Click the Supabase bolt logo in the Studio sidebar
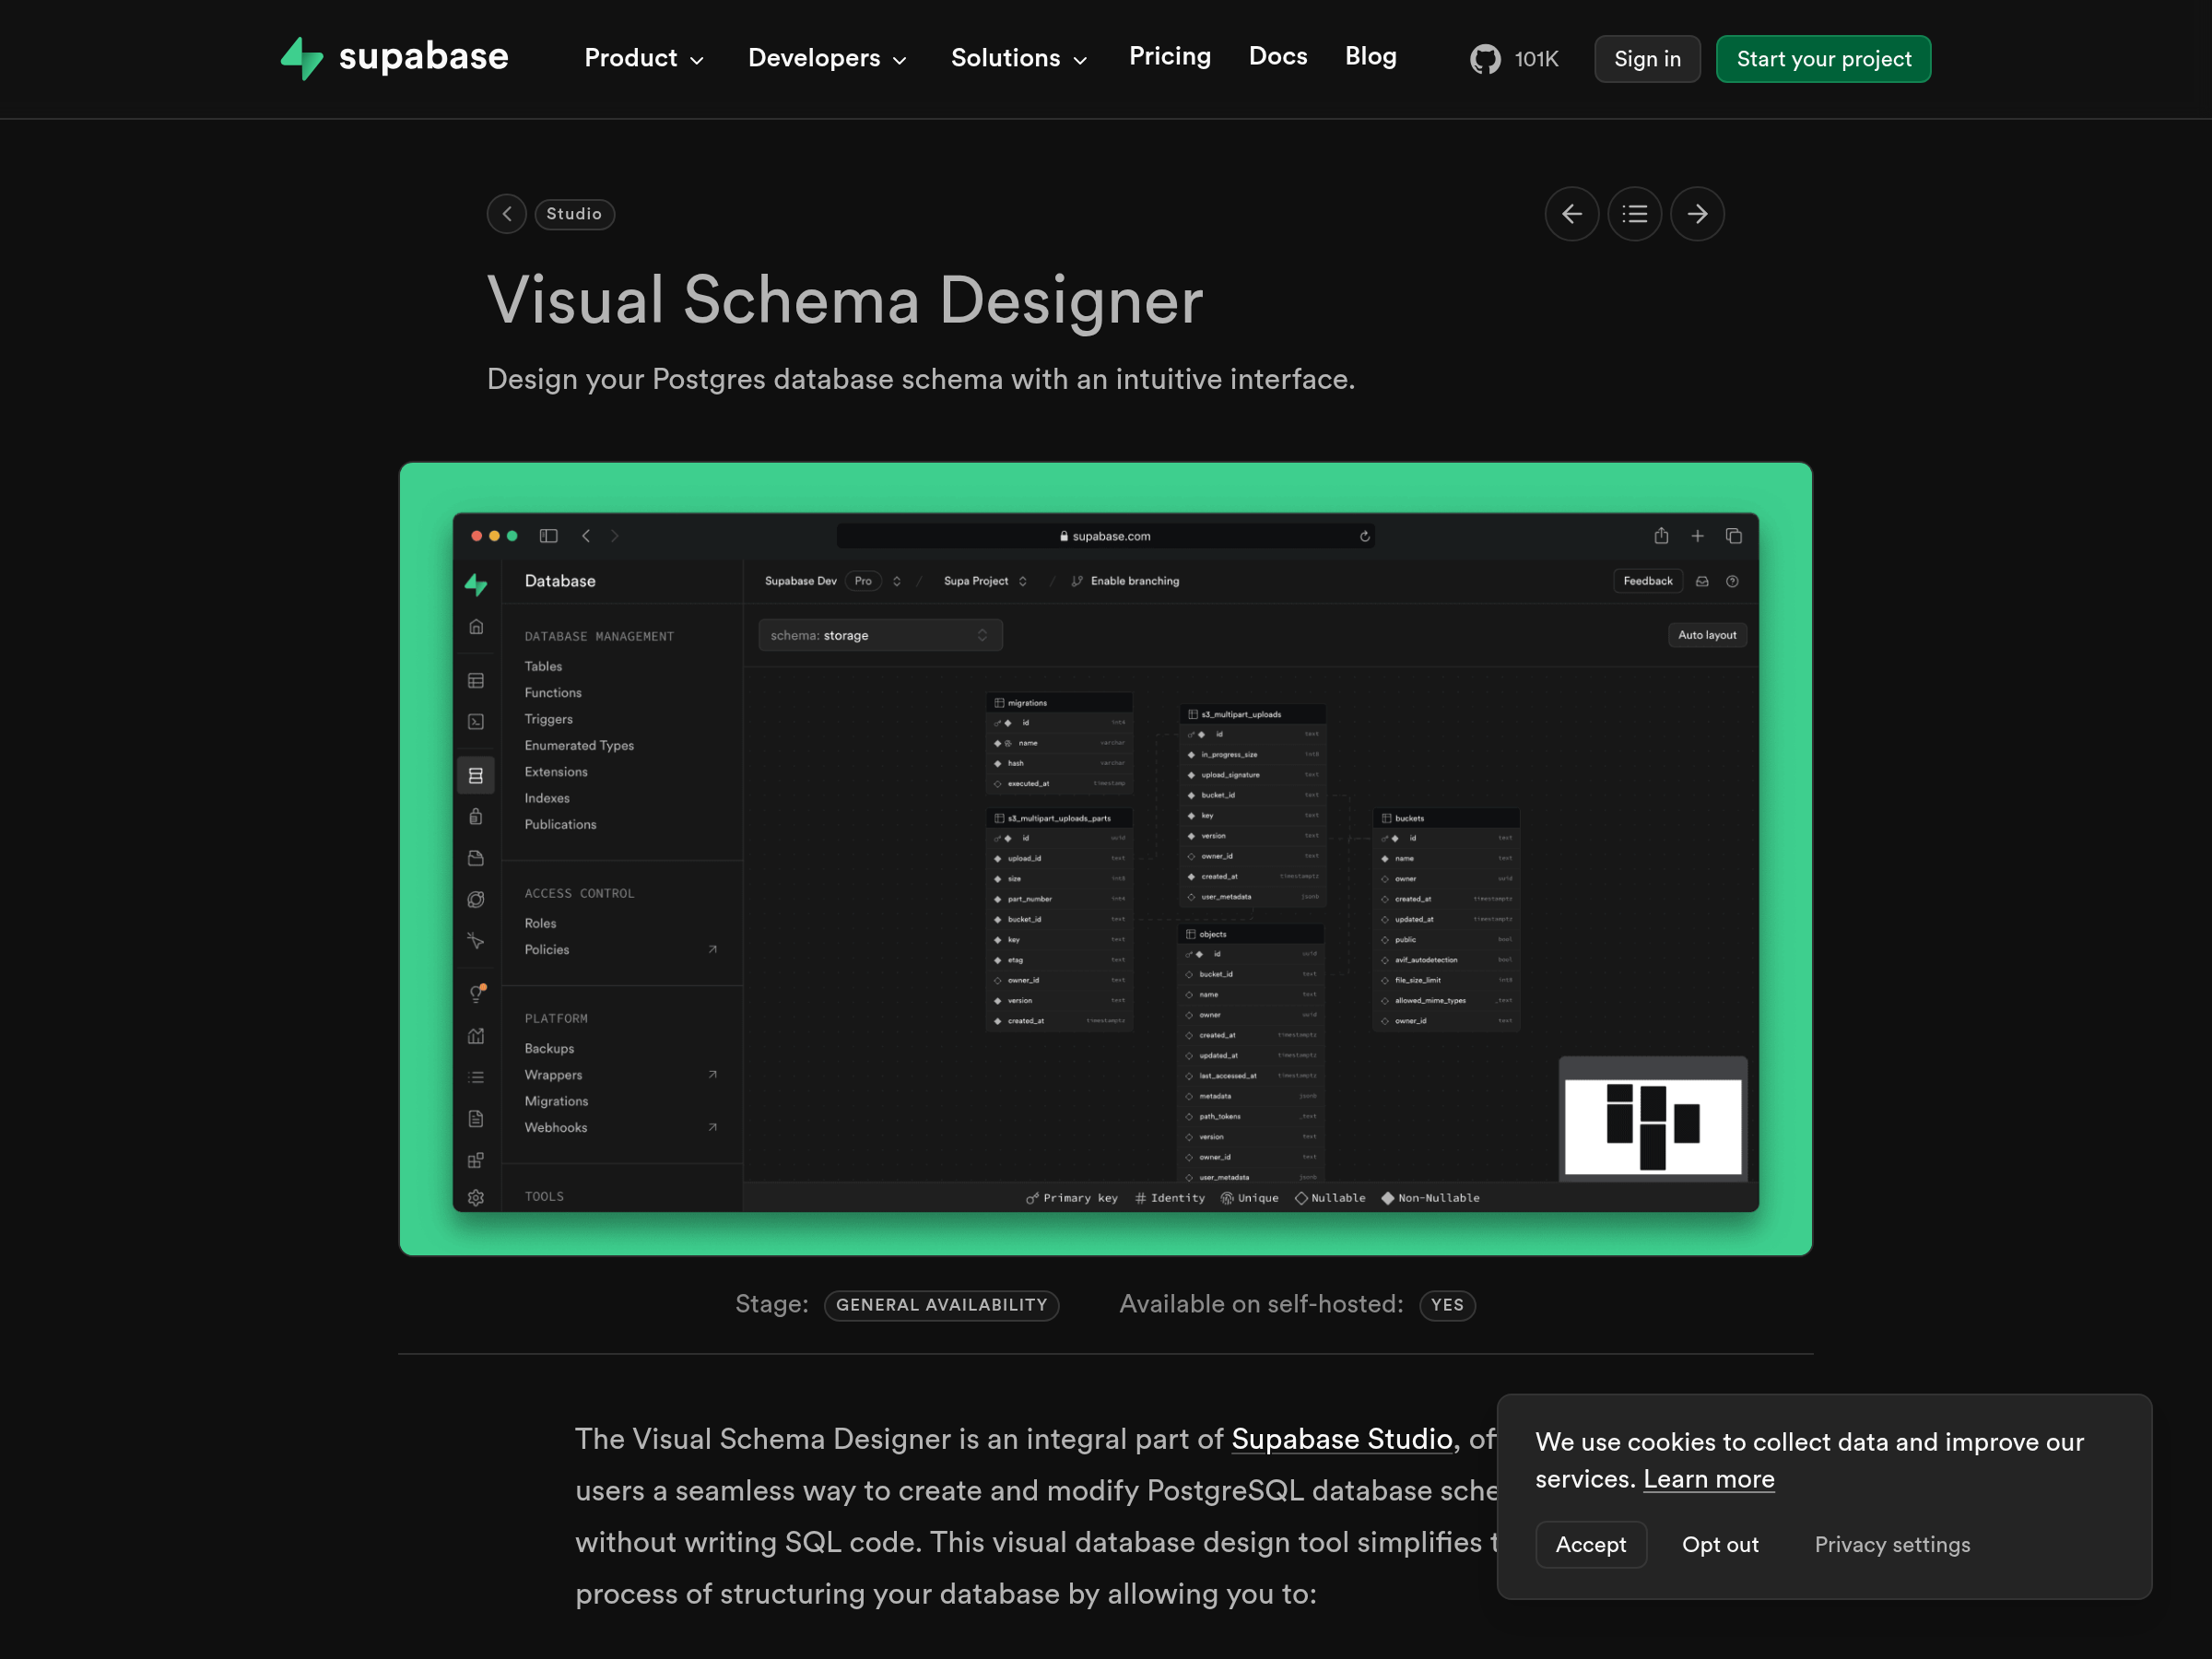This screenshot has width=2212, height=1659. (476, 584)
